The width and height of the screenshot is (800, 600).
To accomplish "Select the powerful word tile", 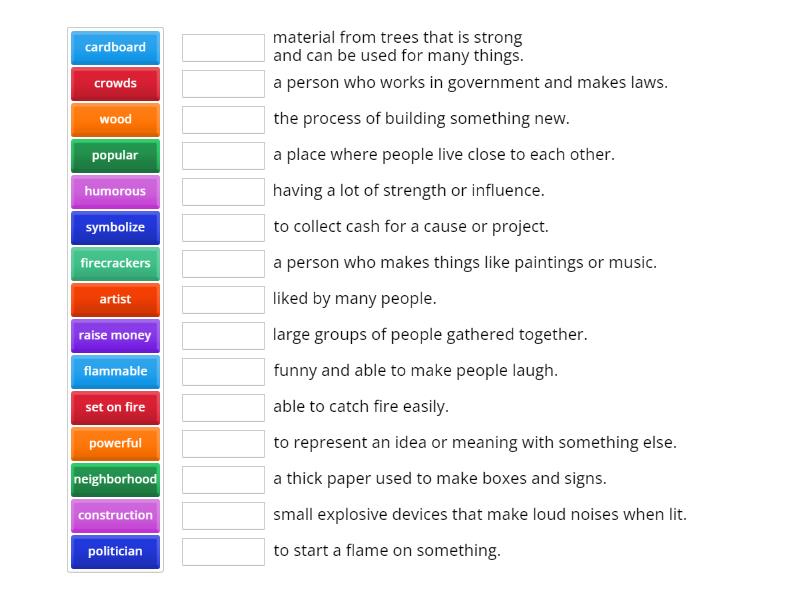I will (x=114, y=443).
